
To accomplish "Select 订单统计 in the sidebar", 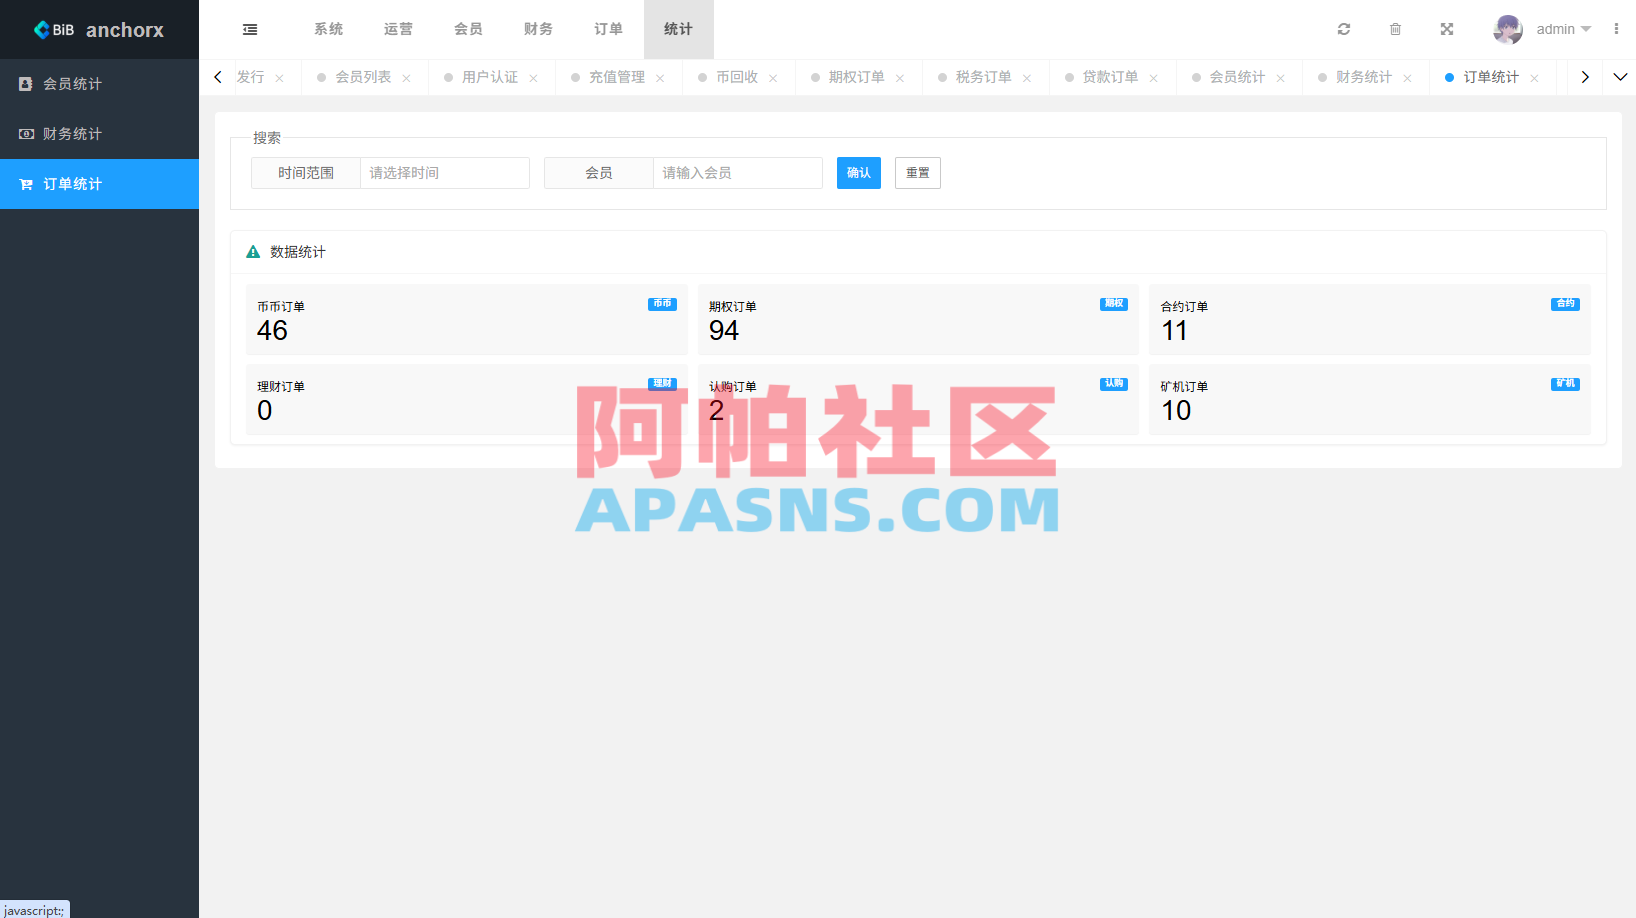I will pos(99,184).
